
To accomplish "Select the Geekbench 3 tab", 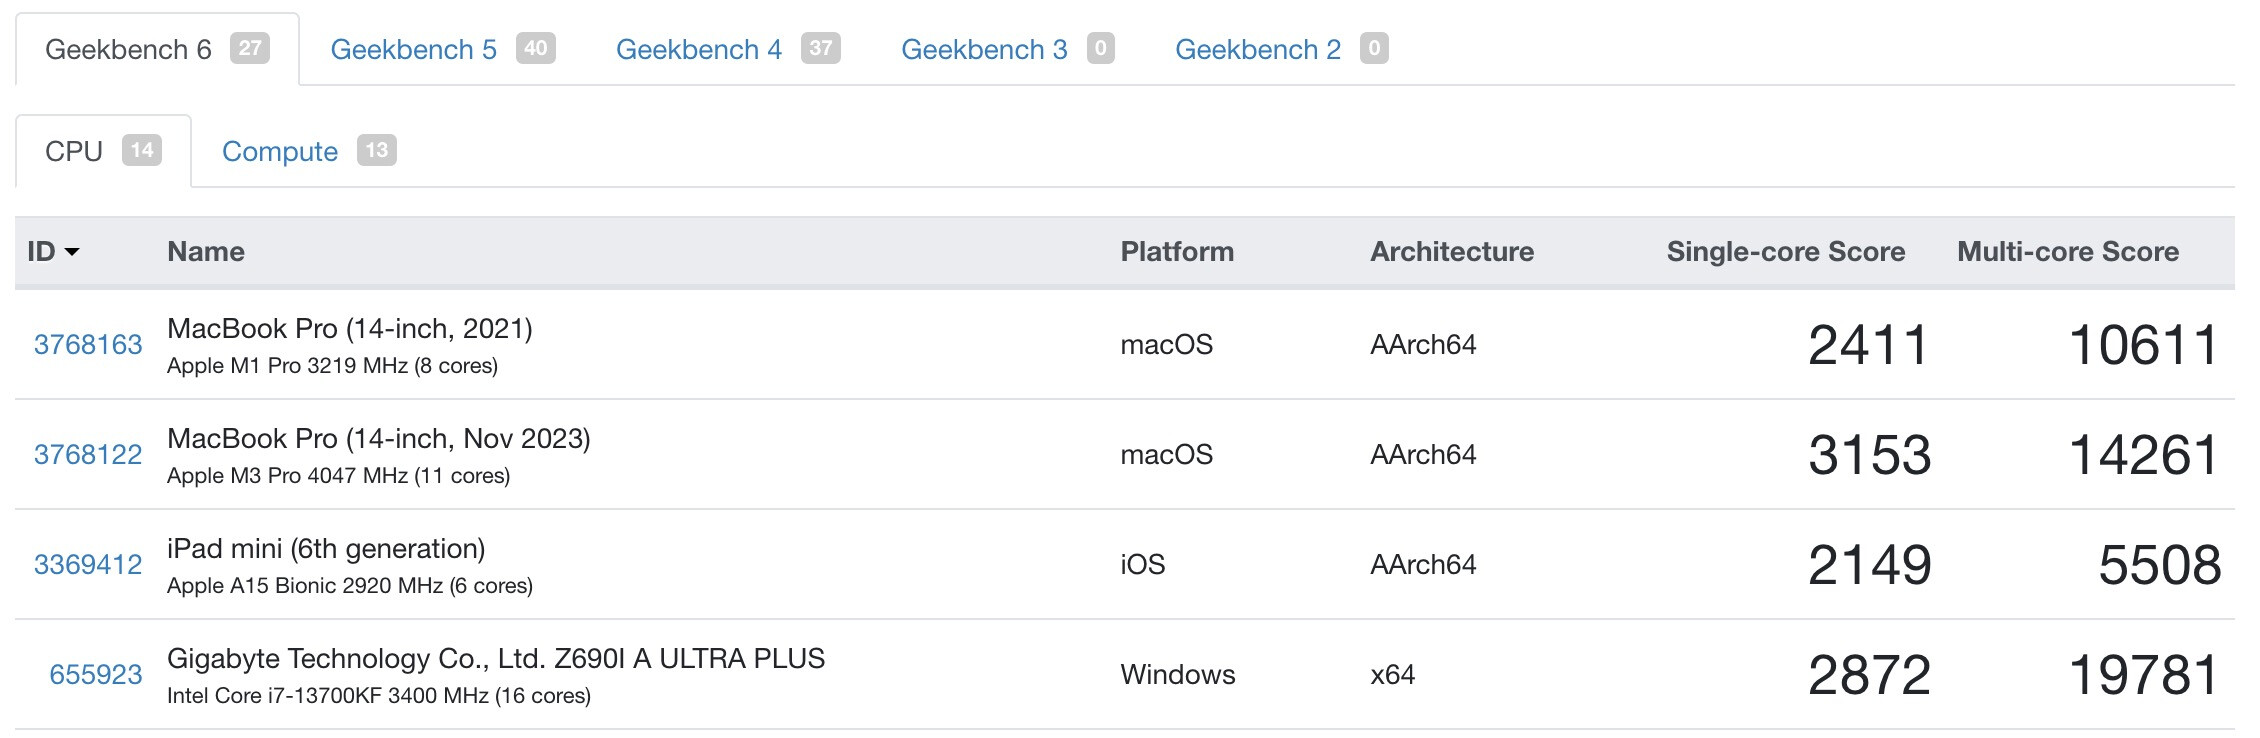I will point(984,49).
